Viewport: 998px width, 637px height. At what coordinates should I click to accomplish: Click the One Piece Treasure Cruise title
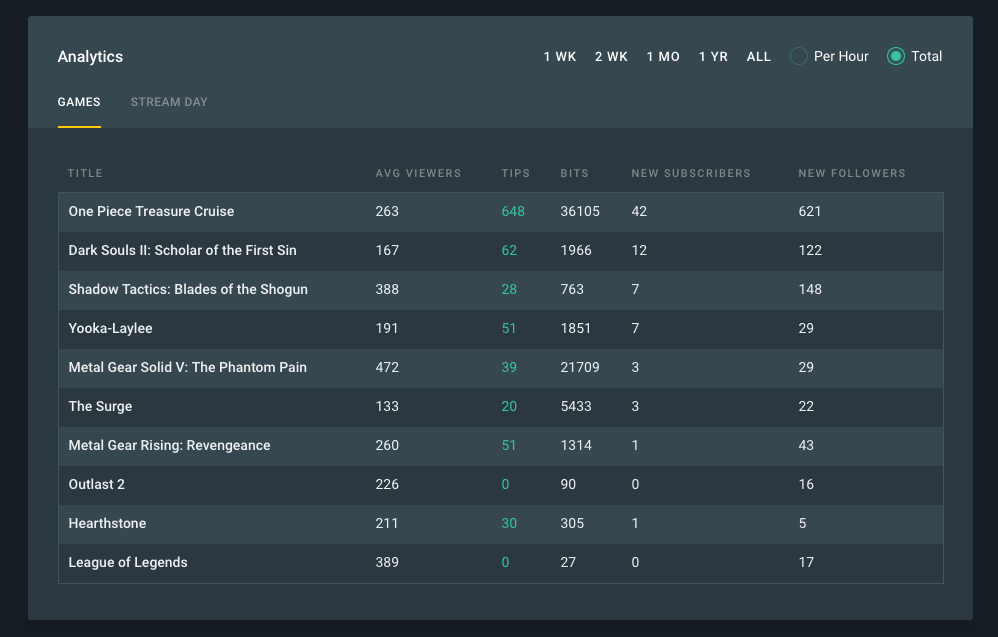151,211
